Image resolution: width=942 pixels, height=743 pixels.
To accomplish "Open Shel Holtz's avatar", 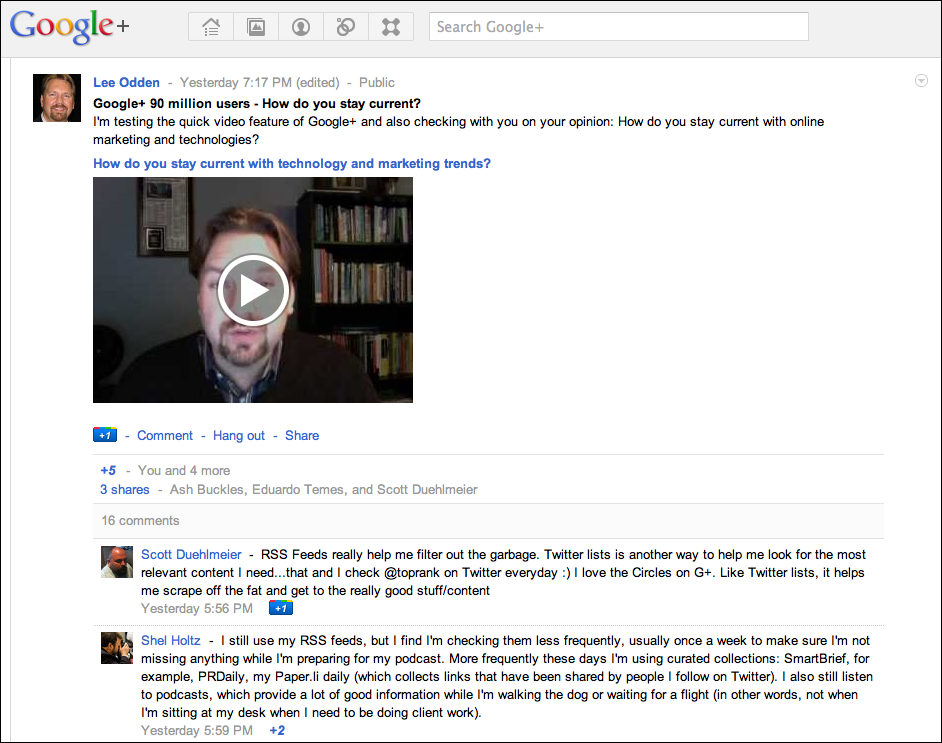I will [117, 648].
